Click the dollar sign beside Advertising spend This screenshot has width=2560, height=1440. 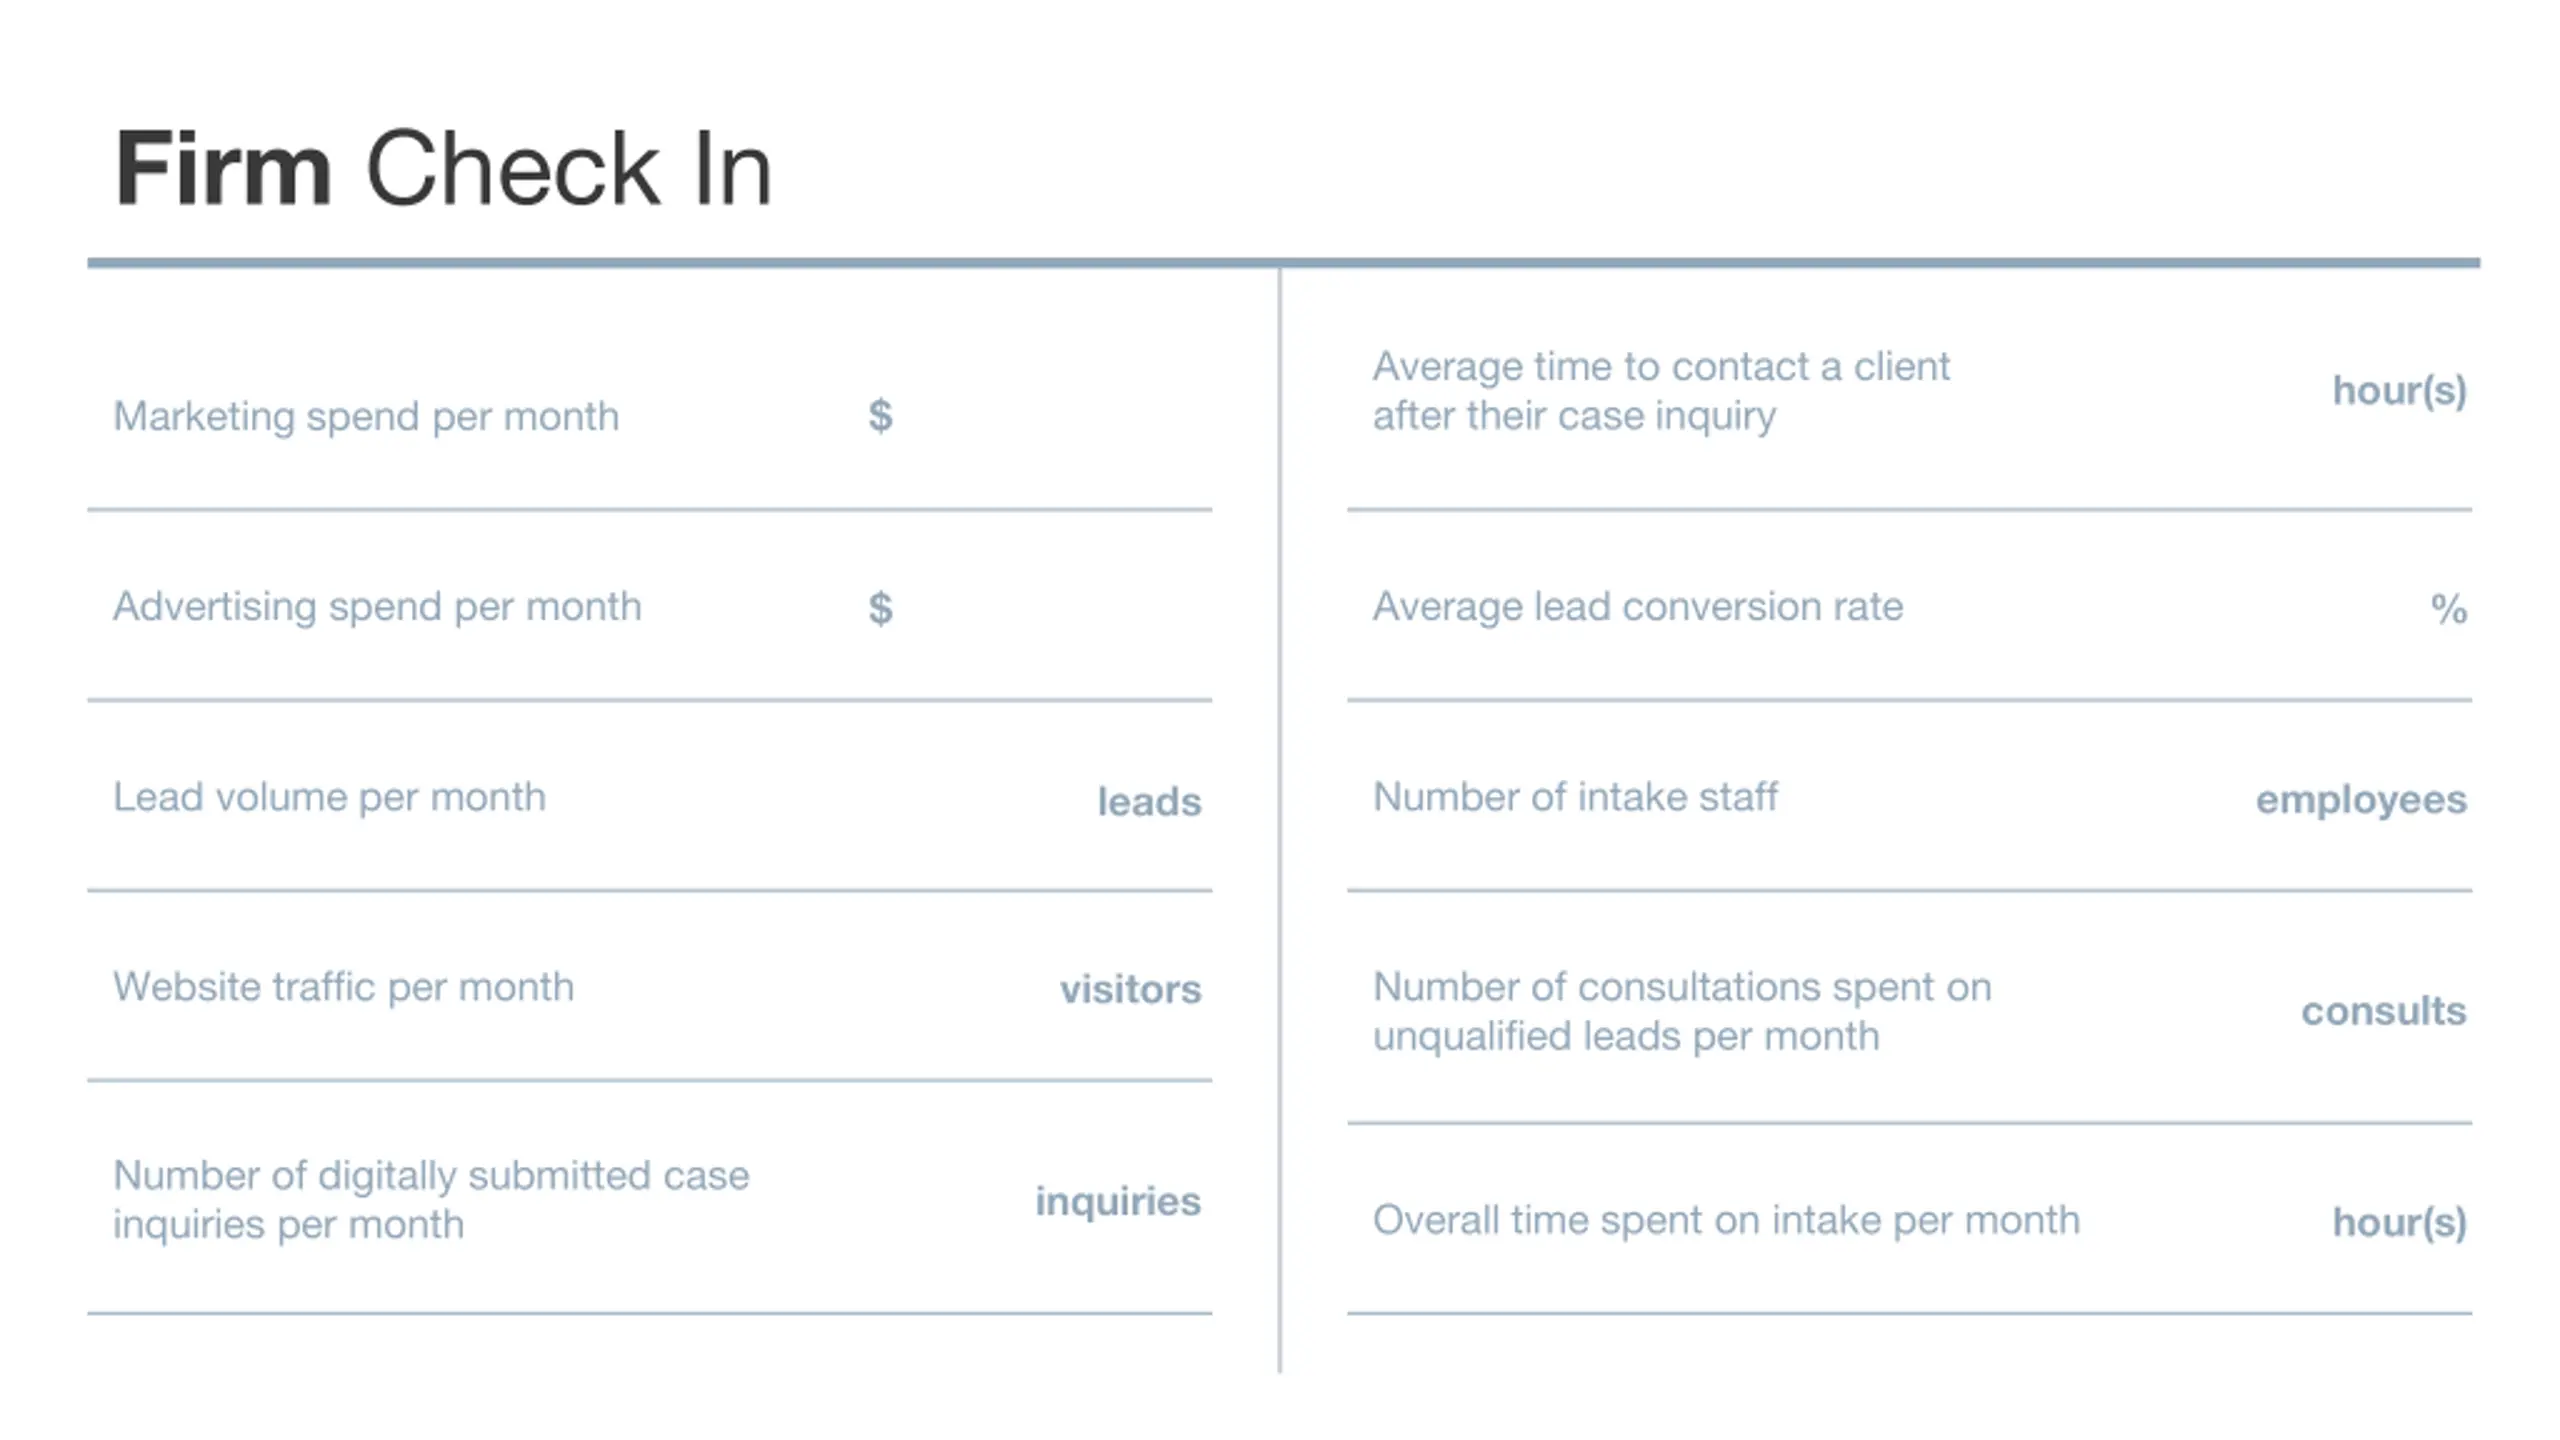click(880, 607)
